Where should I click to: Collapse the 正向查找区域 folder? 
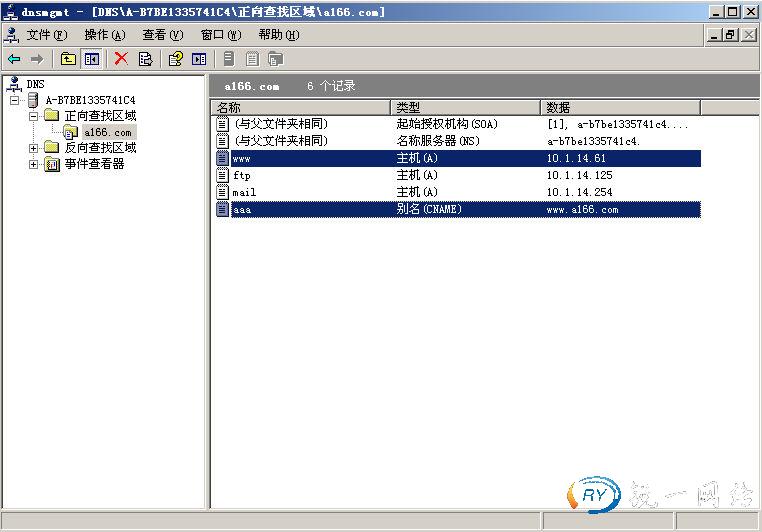pos(34,116)
